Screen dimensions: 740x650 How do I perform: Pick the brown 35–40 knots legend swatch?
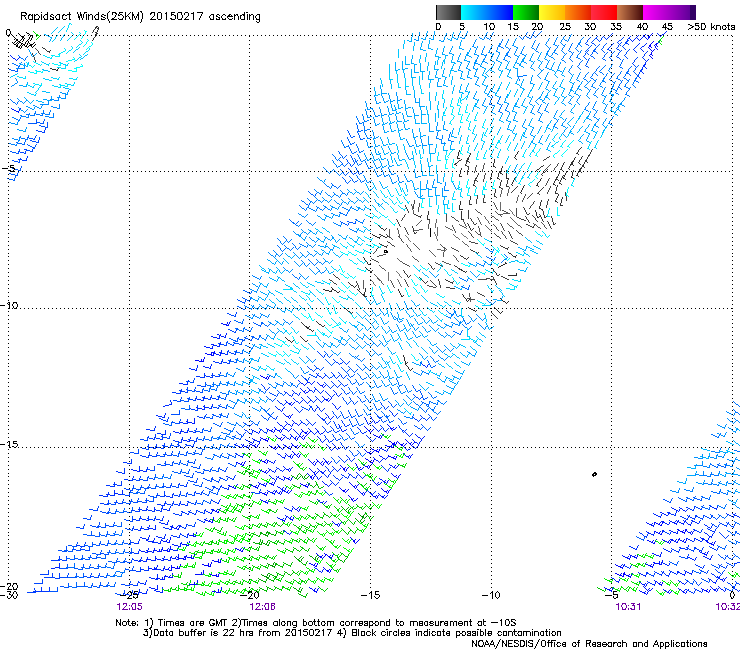pyautogui.click(x=630, y=12)
